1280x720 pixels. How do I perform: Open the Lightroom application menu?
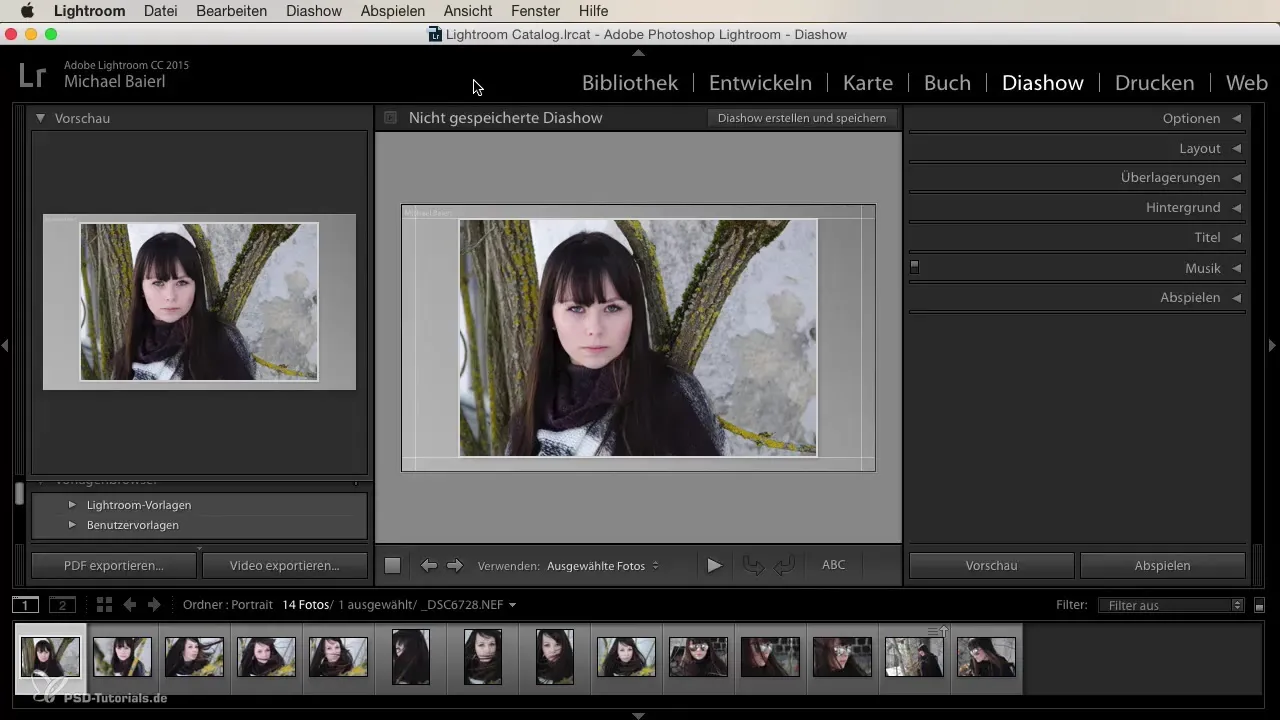pos(90,11)
